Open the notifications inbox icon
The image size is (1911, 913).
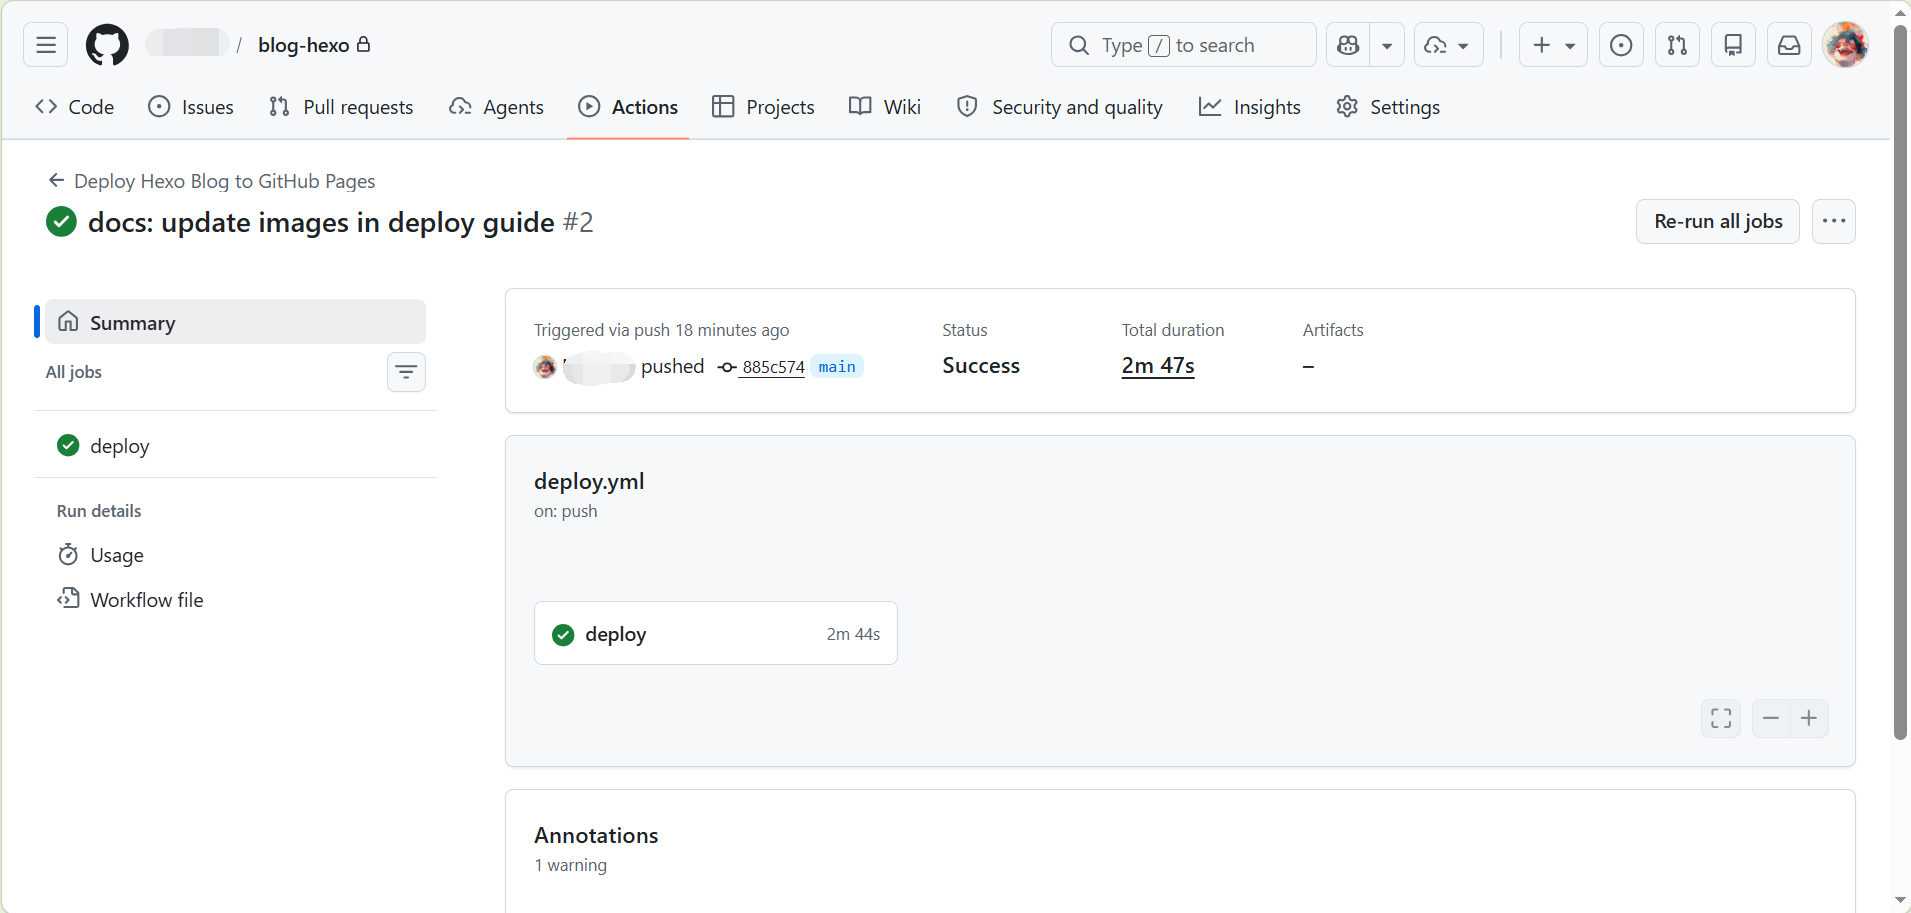1789,45
